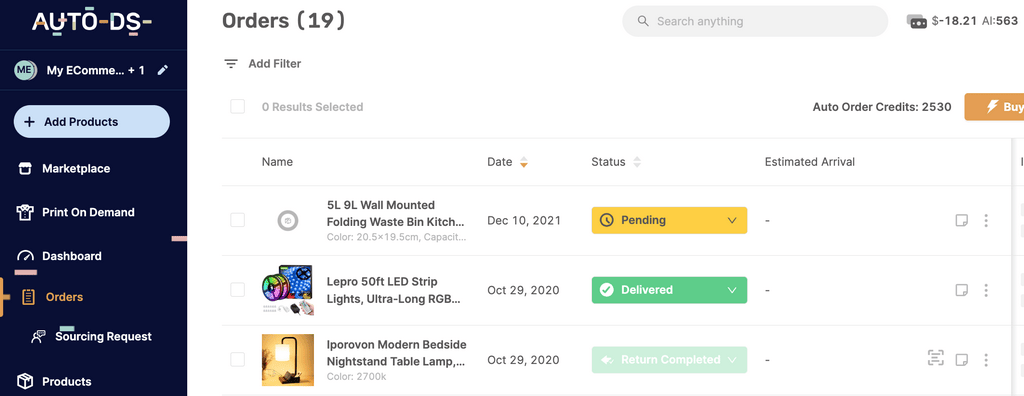Image resolution: width=1024 pixels, height=396 pixels.
Task: Click the pencil edit icon beside My EComme store
Action: [163, 70]
